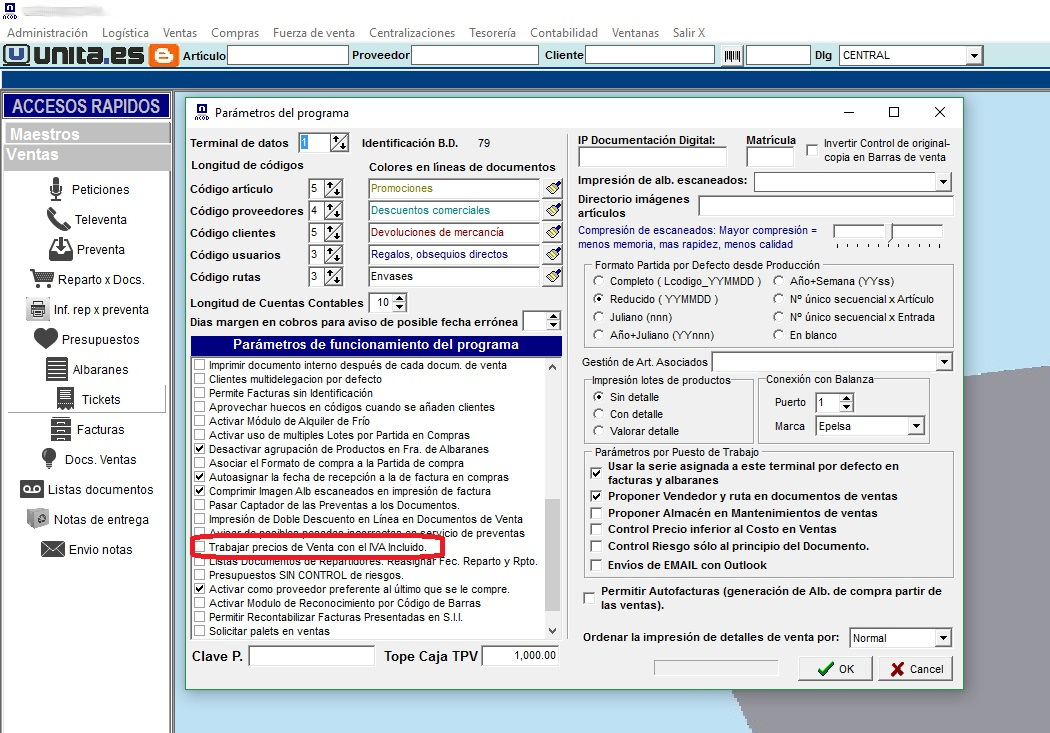The image size is (1050, 733).
Task: Open Peticiones microphone shortcut
Action: [x=56, y=189]
